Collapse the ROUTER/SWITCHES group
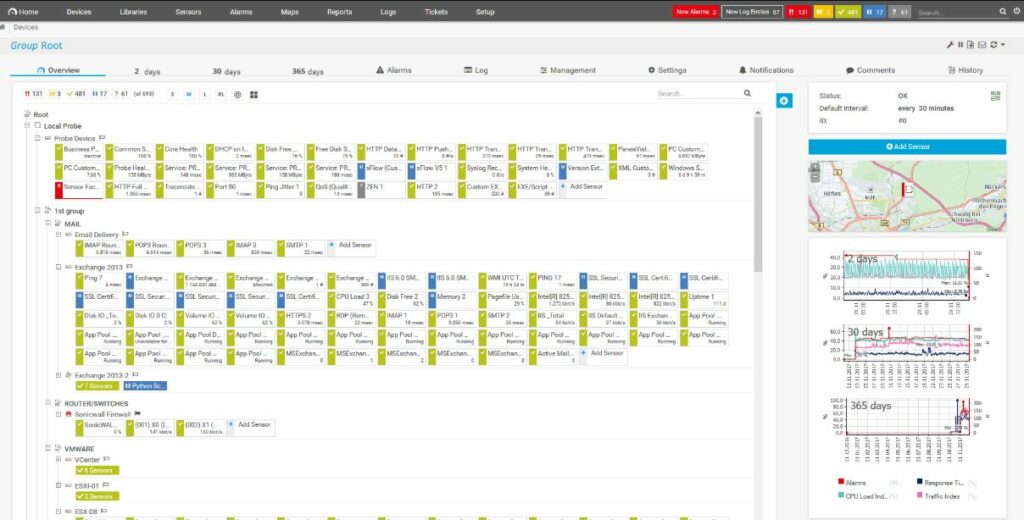Viewport: 1024px width, 520px height. [x=48, y=403]
